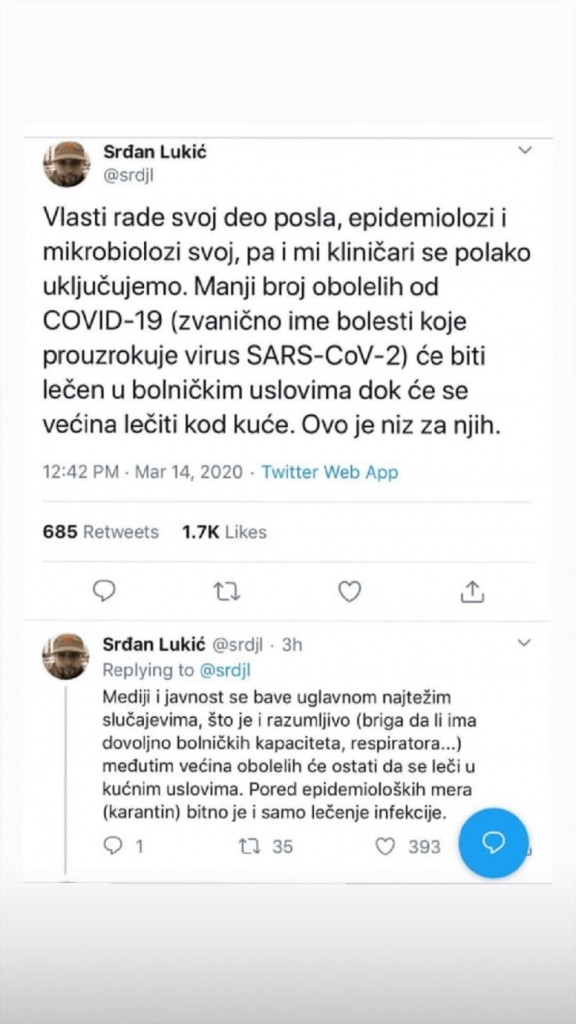Expand more options for Srđan Lukić's first tweet

coord(524,148)
